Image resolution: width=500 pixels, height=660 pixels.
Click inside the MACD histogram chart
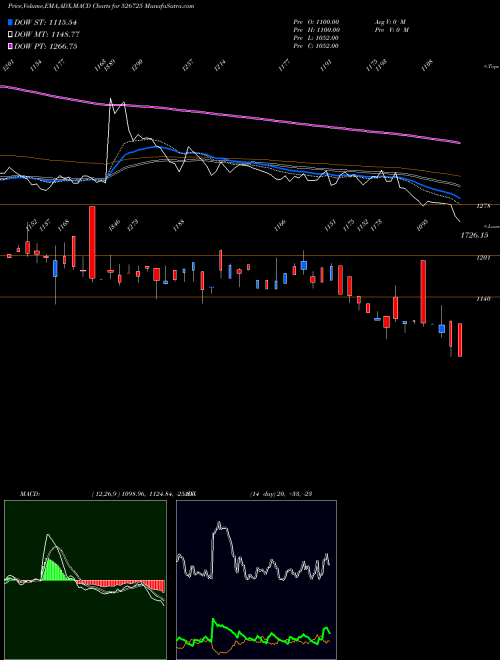coord(85,580)
